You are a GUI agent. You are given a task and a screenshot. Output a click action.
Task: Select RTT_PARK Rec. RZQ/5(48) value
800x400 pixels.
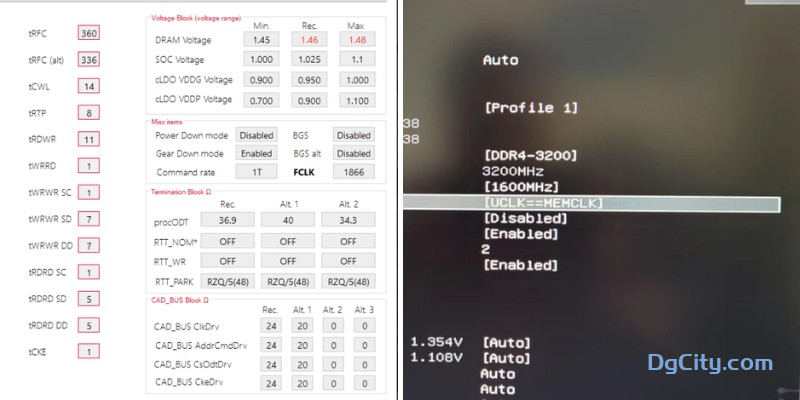pyautogui.click(x=228, y=282)
